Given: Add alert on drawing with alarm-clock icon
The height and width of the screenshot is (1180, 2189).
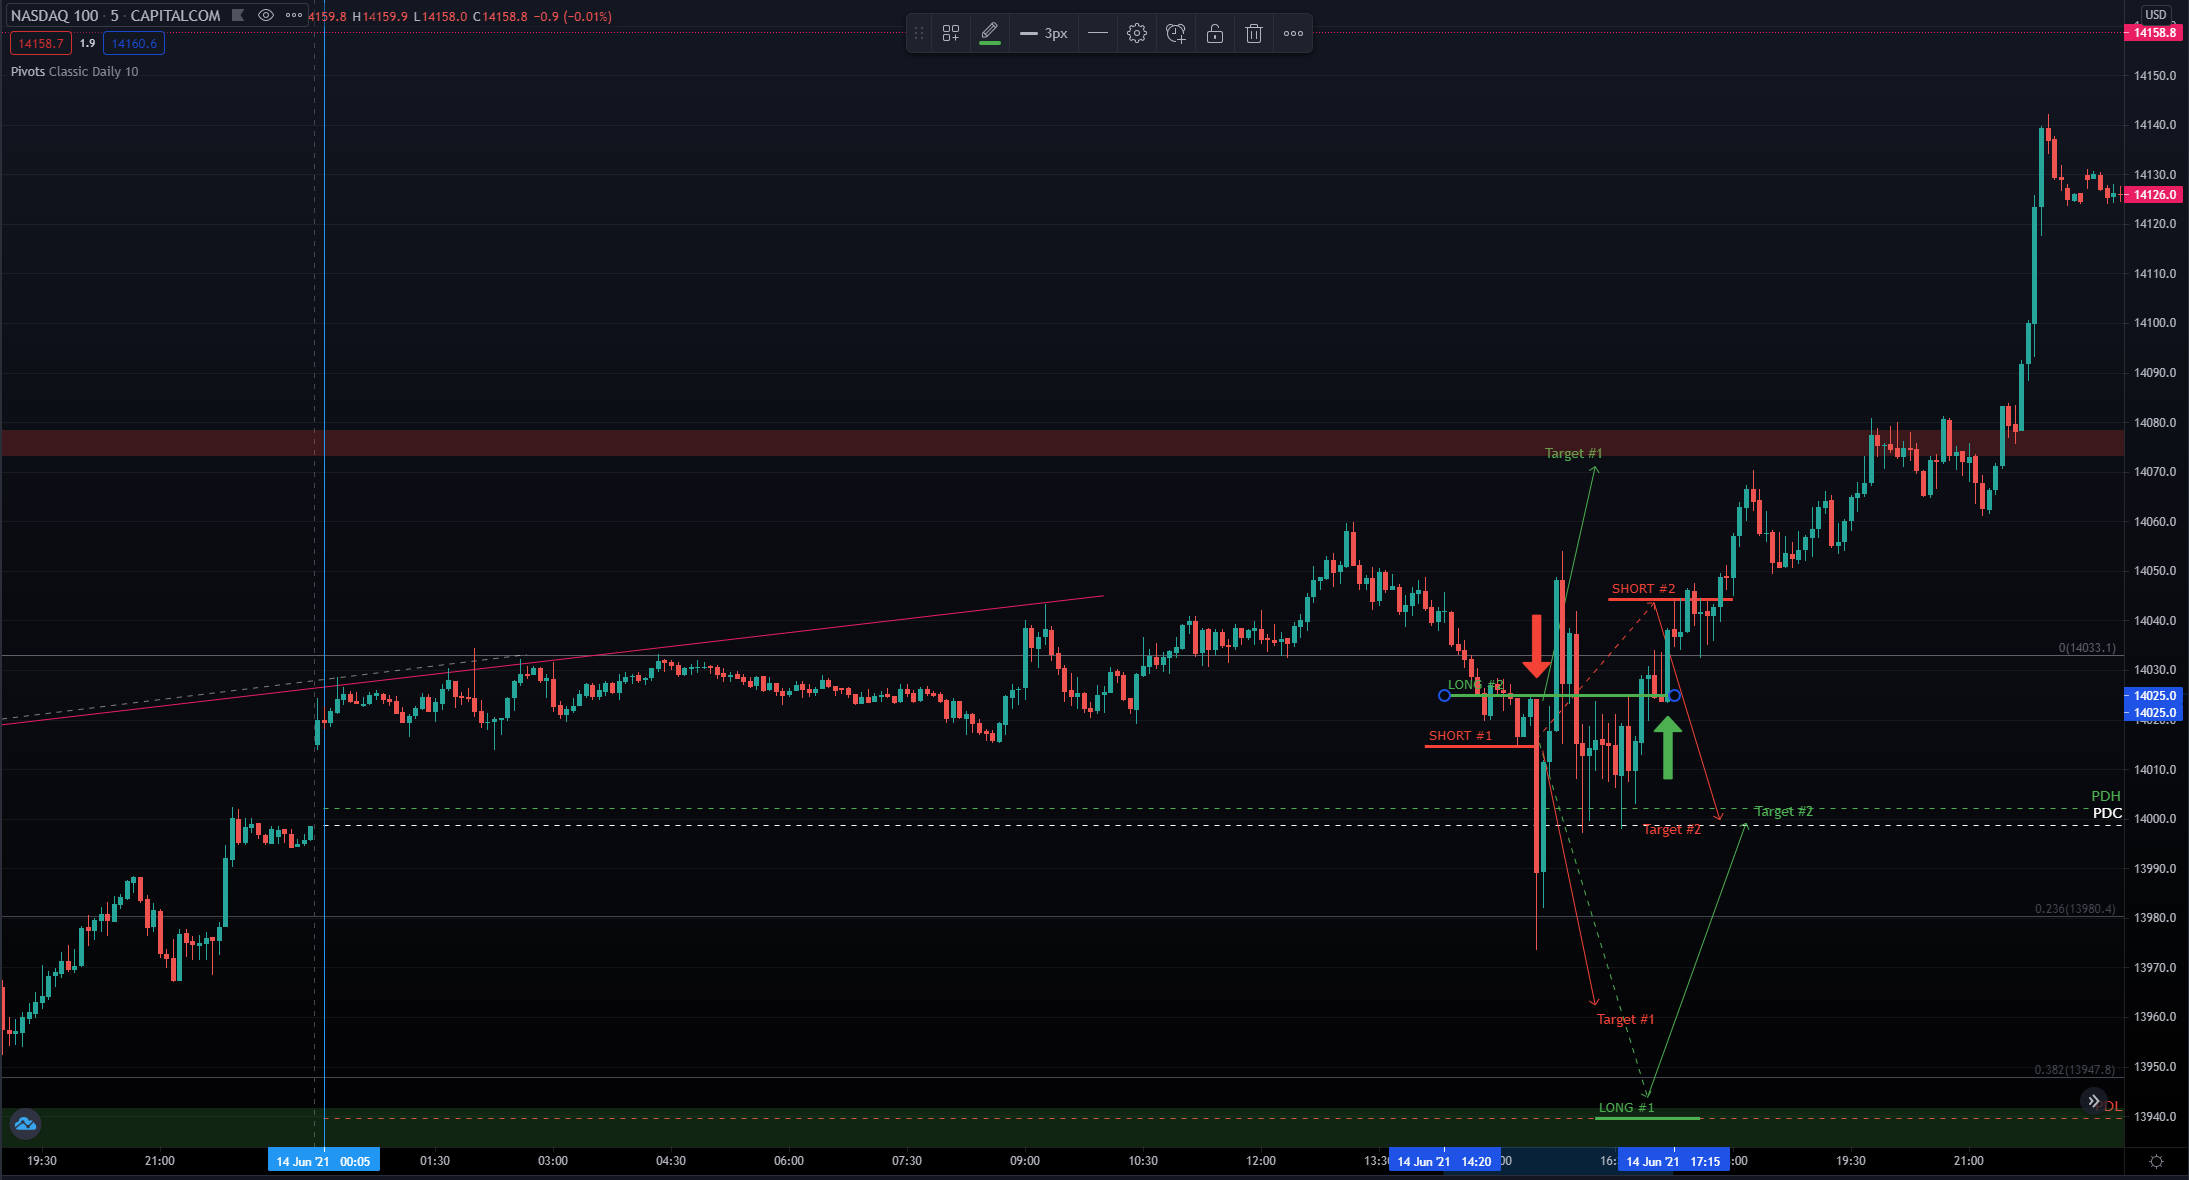Looking at the screenshot, I should click(x=1175, y=33).
